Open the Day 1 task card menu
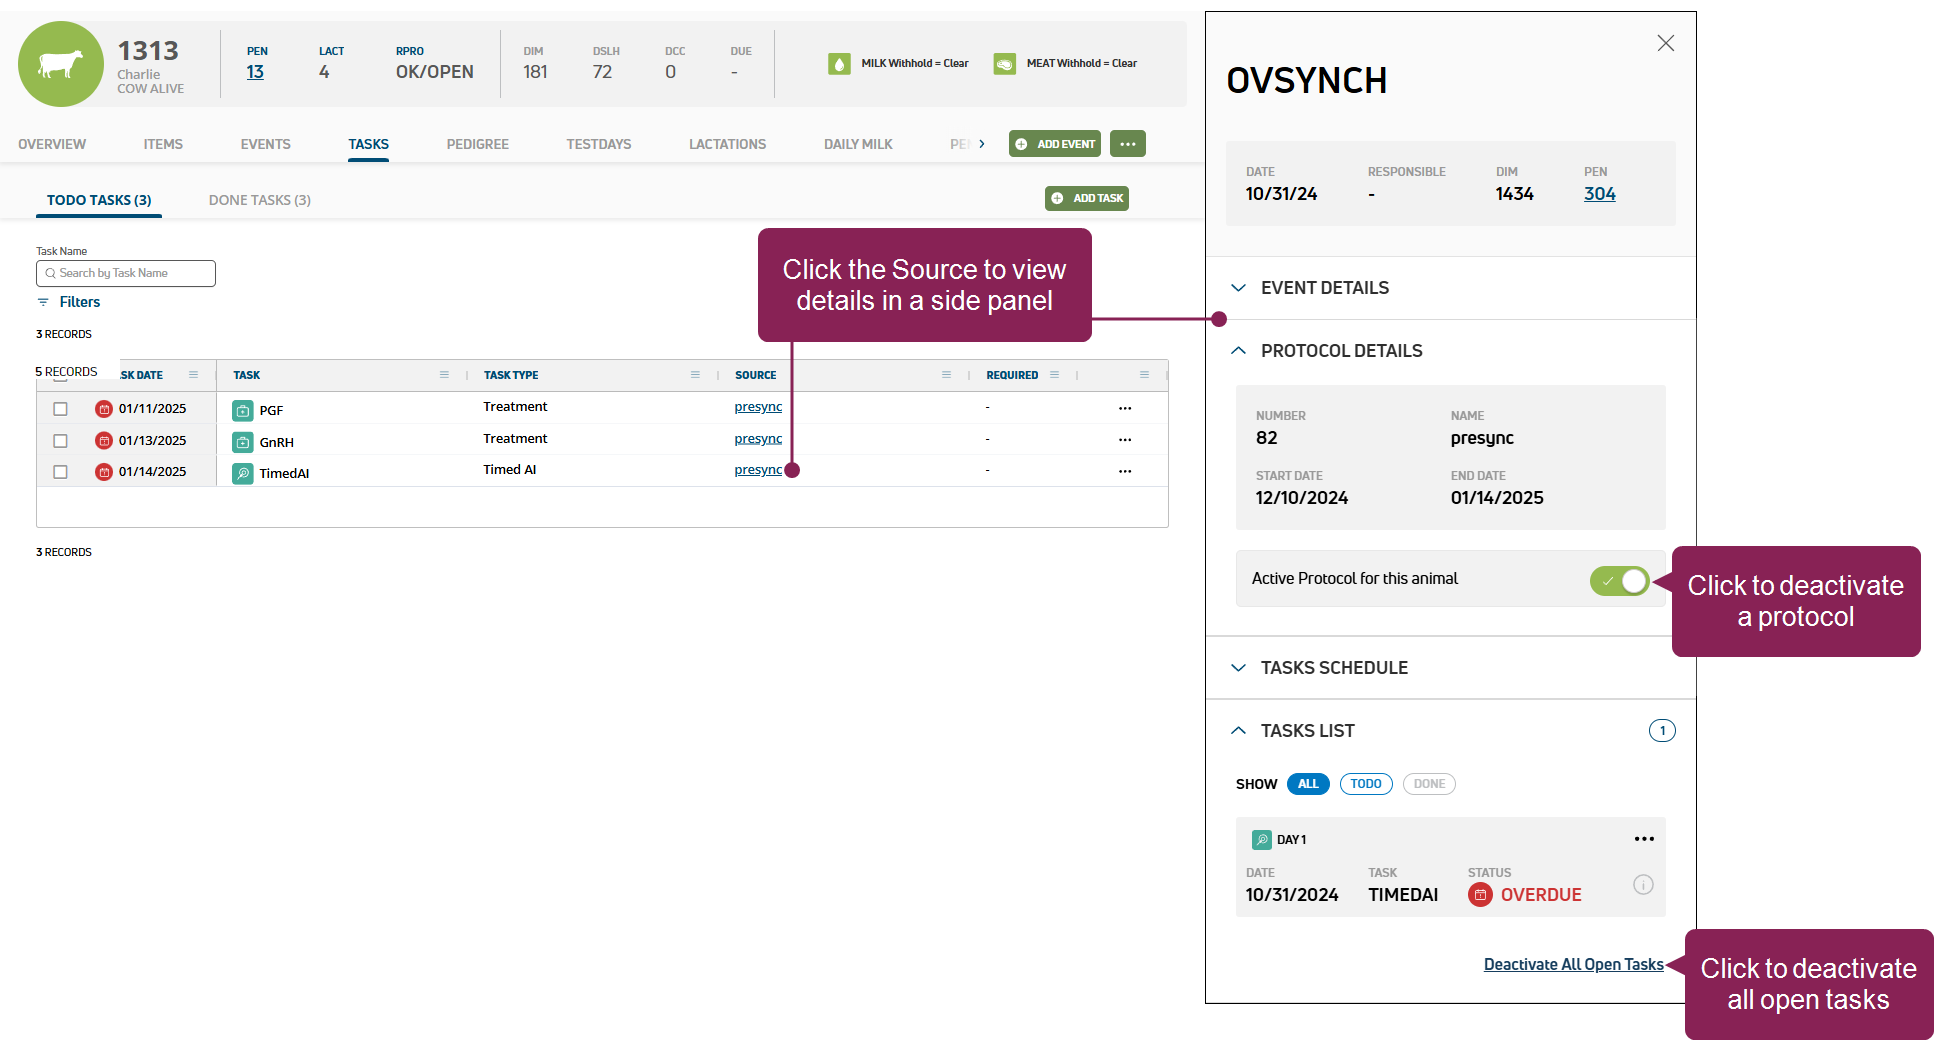 point(1644,839)
